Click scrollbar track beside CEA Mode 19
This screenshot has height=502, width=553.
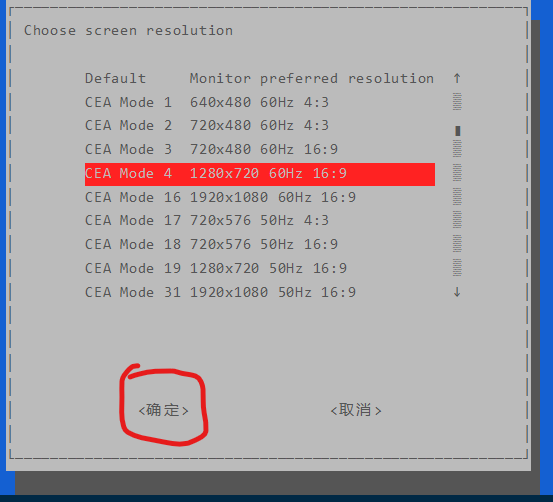click(457, 268)
